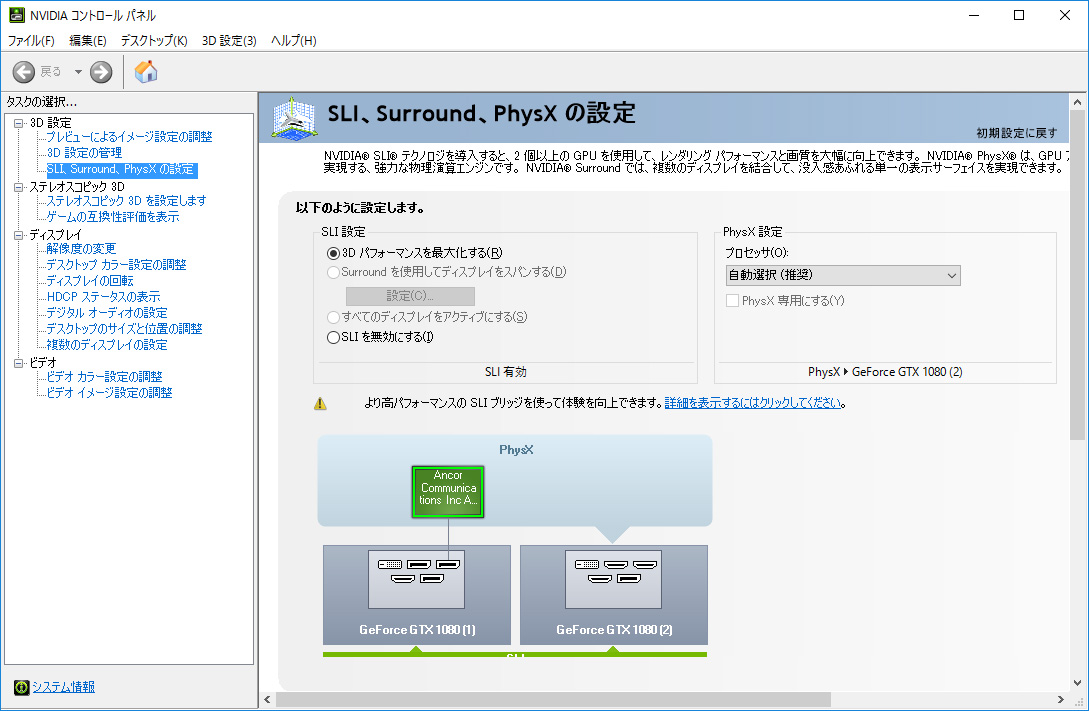Click the GeForce GTX 1080 (1) connector diagram
Viewport: 1089px width, 711px height.
(417, 579)
